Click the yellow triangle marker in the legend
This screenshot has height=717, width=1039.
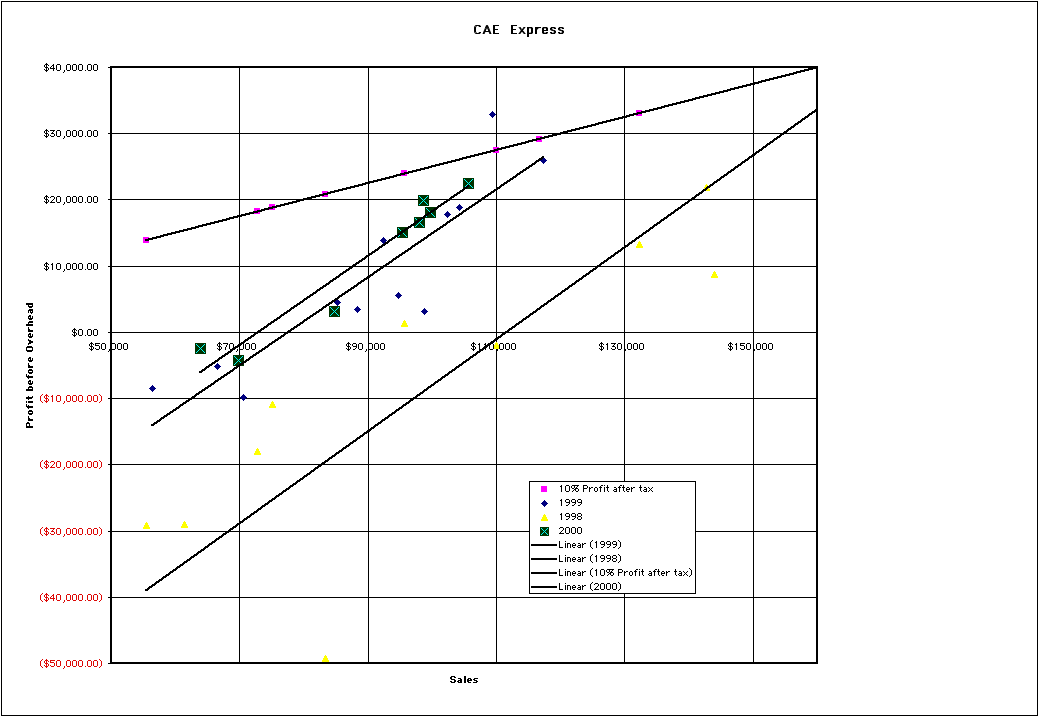[x=544, y=517]
